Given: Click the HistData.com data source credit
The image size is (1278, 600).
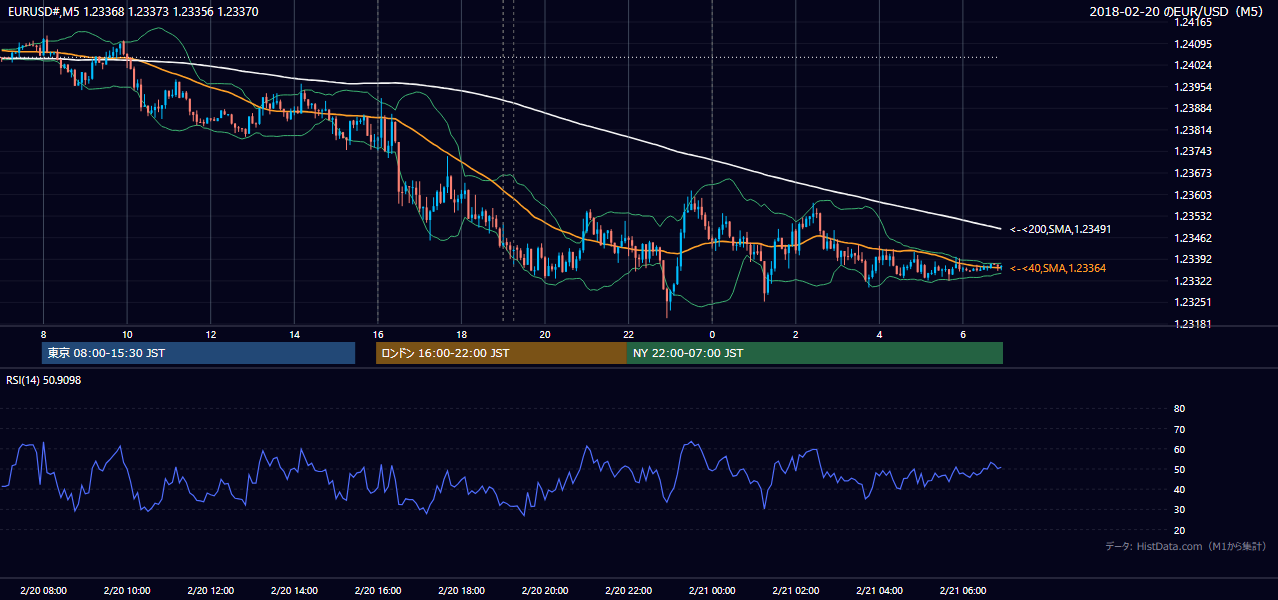Looking at the screenshot, I should (1186, 546).
